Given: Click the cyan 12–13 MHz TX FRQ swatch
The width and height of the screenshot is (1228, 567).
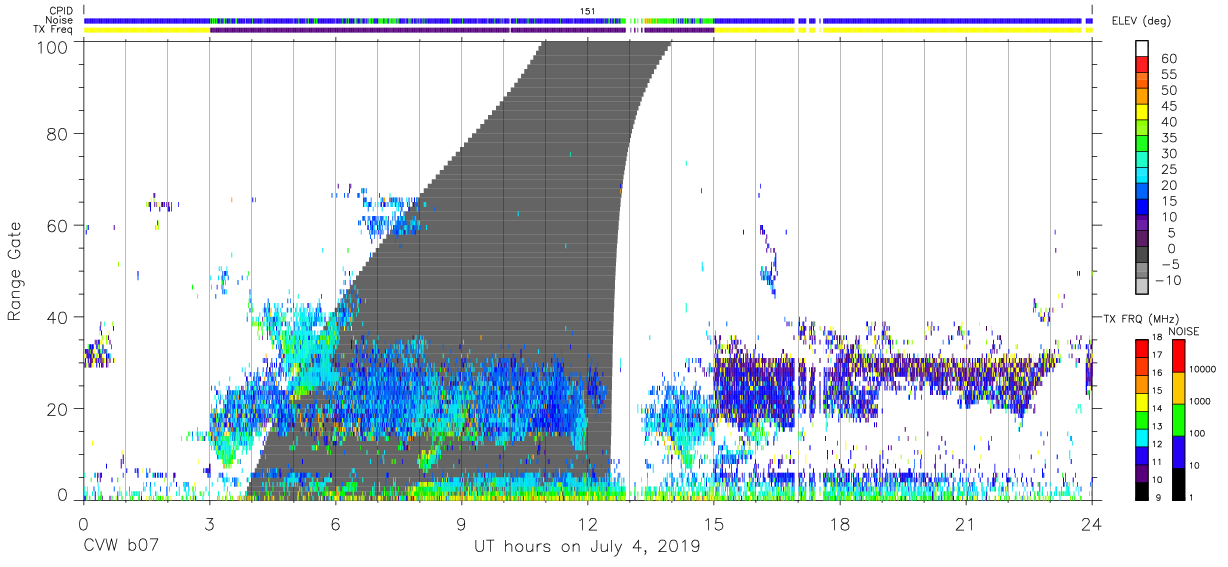Looking at the screenshot, I should (1142, 436).
